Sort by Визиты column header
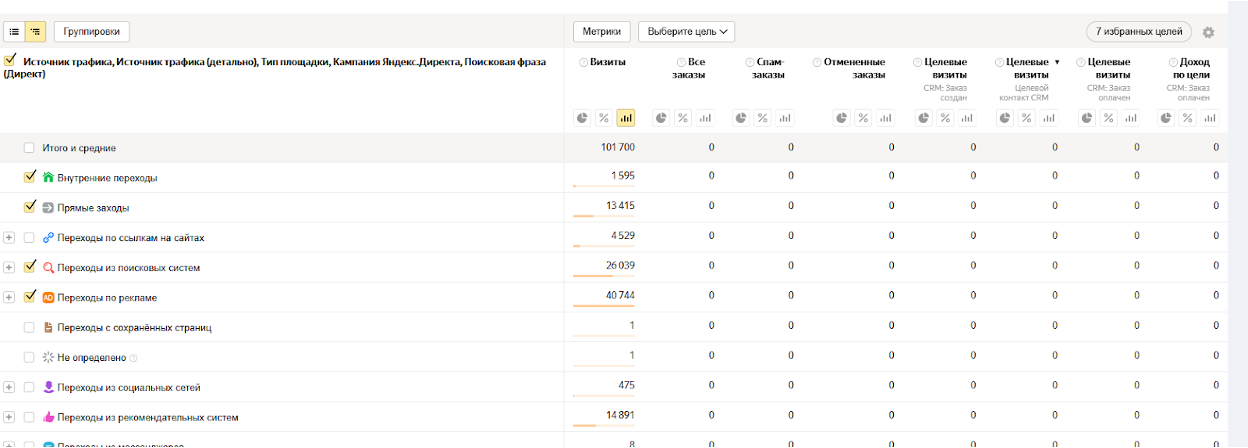The width and height of the screenshot is (1248, 448). [608, 62]
